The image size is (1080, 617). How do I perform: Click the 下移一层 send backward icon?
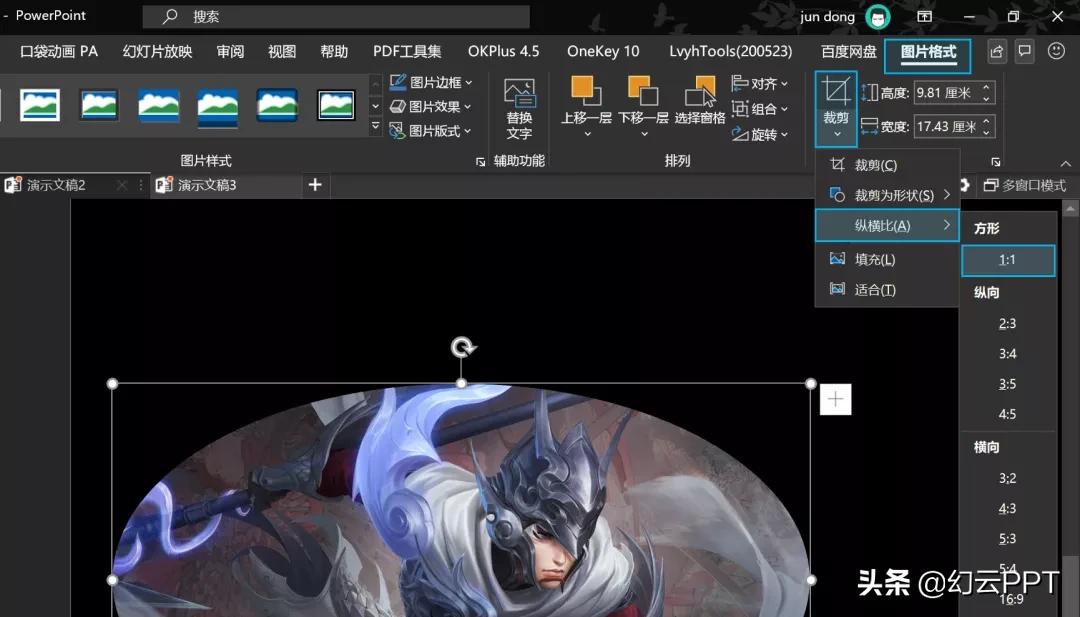[643, 91]
